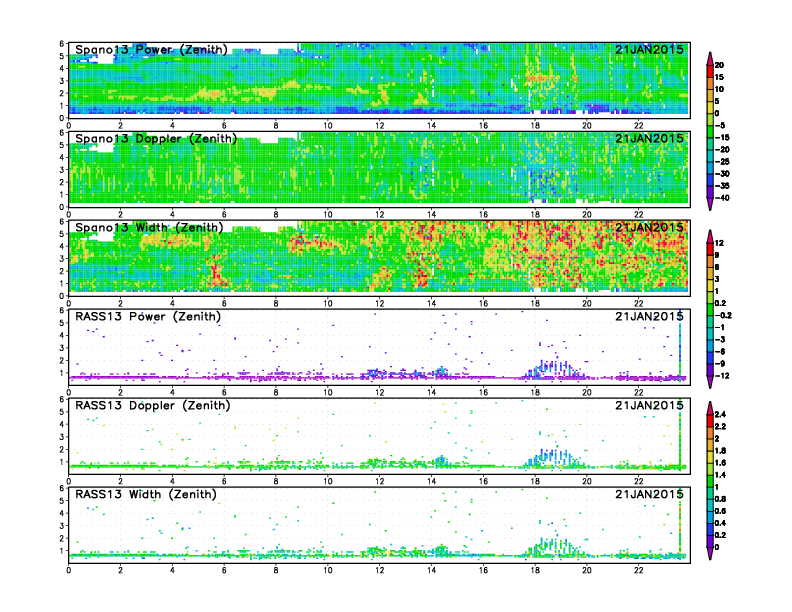
Task: Click the "1.4" label on the bottom colorbar
Action: coord(720,475)
